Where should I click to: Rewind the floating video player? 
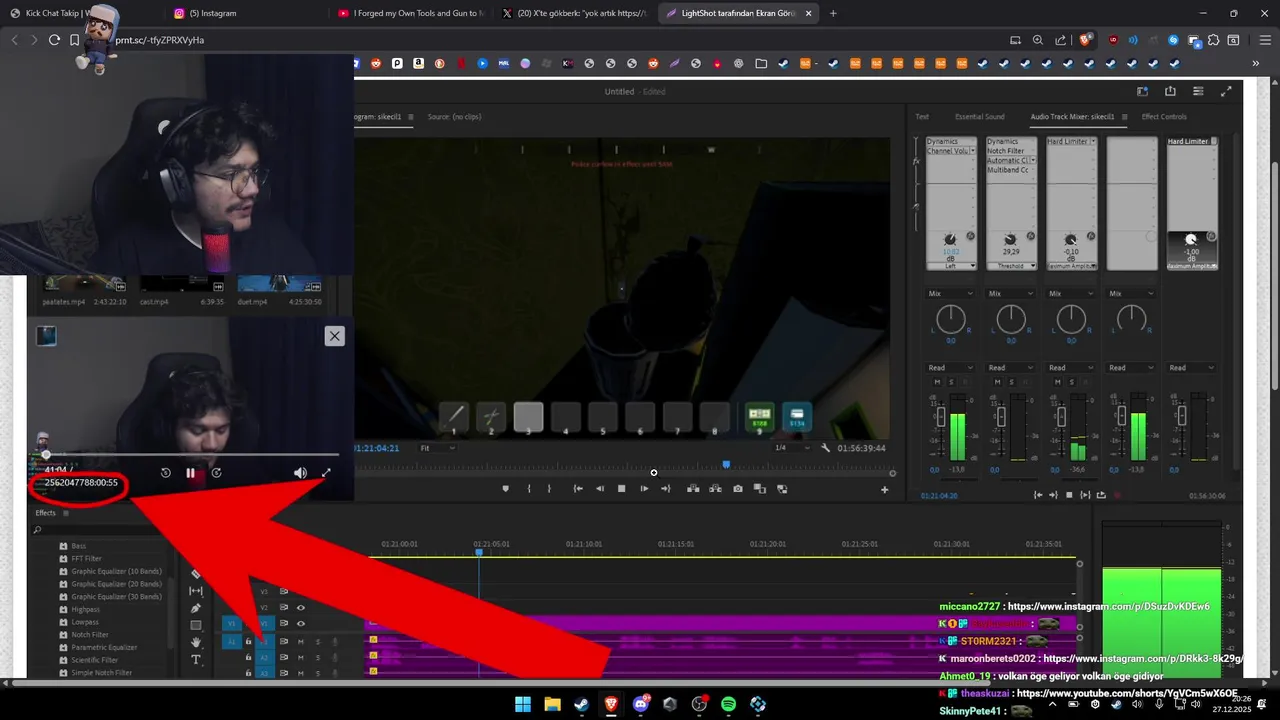166,473
